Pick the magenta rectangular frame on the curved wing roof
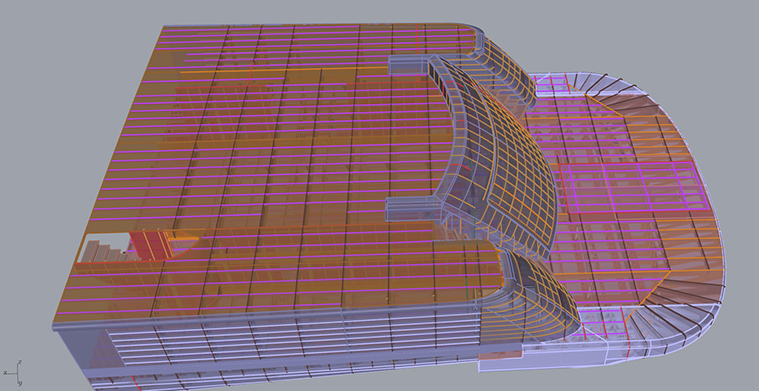Viewport: 759px width, 391px height. (635, 187)
